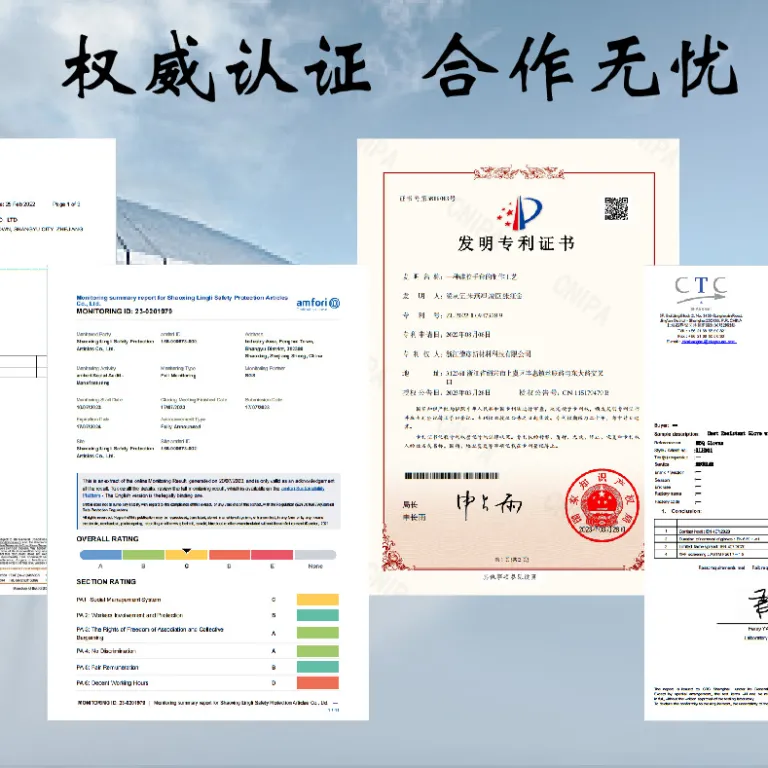
Task: Click the CTC logo on the test report
Action: [701, 289]
